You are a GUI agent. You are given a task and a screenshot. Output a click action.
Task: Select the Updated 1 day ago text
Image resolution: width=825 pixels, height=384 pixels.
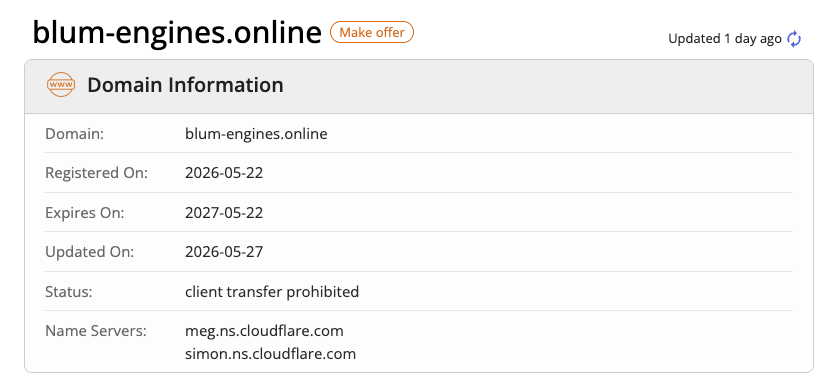[x=725, y=39]
